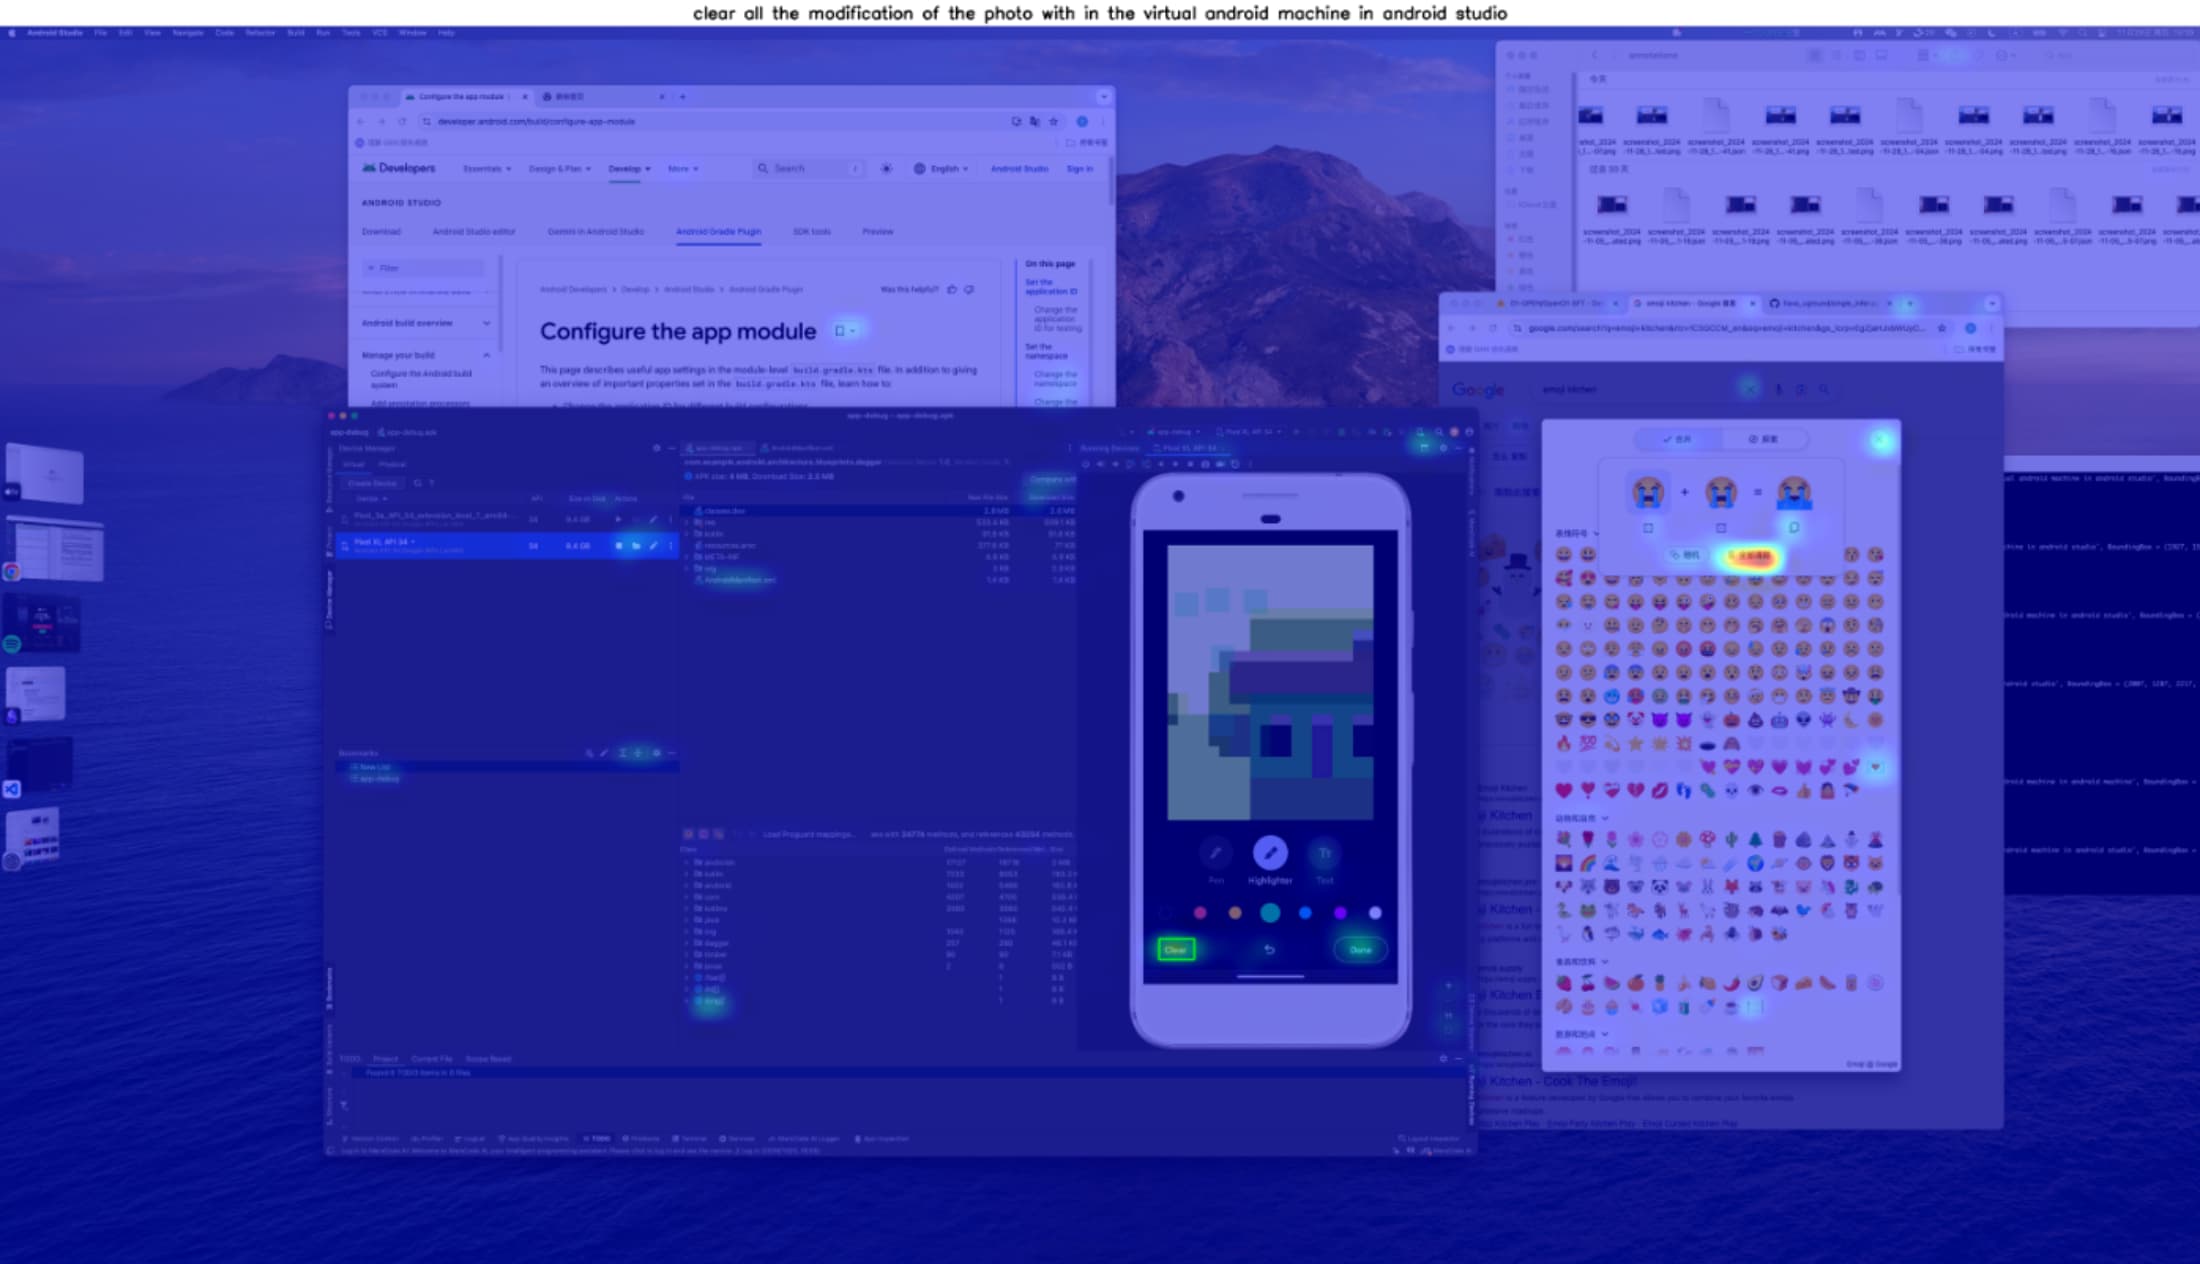Switch to SDK tools tab
The image size is (2200, 1264).
coord(811,232)
